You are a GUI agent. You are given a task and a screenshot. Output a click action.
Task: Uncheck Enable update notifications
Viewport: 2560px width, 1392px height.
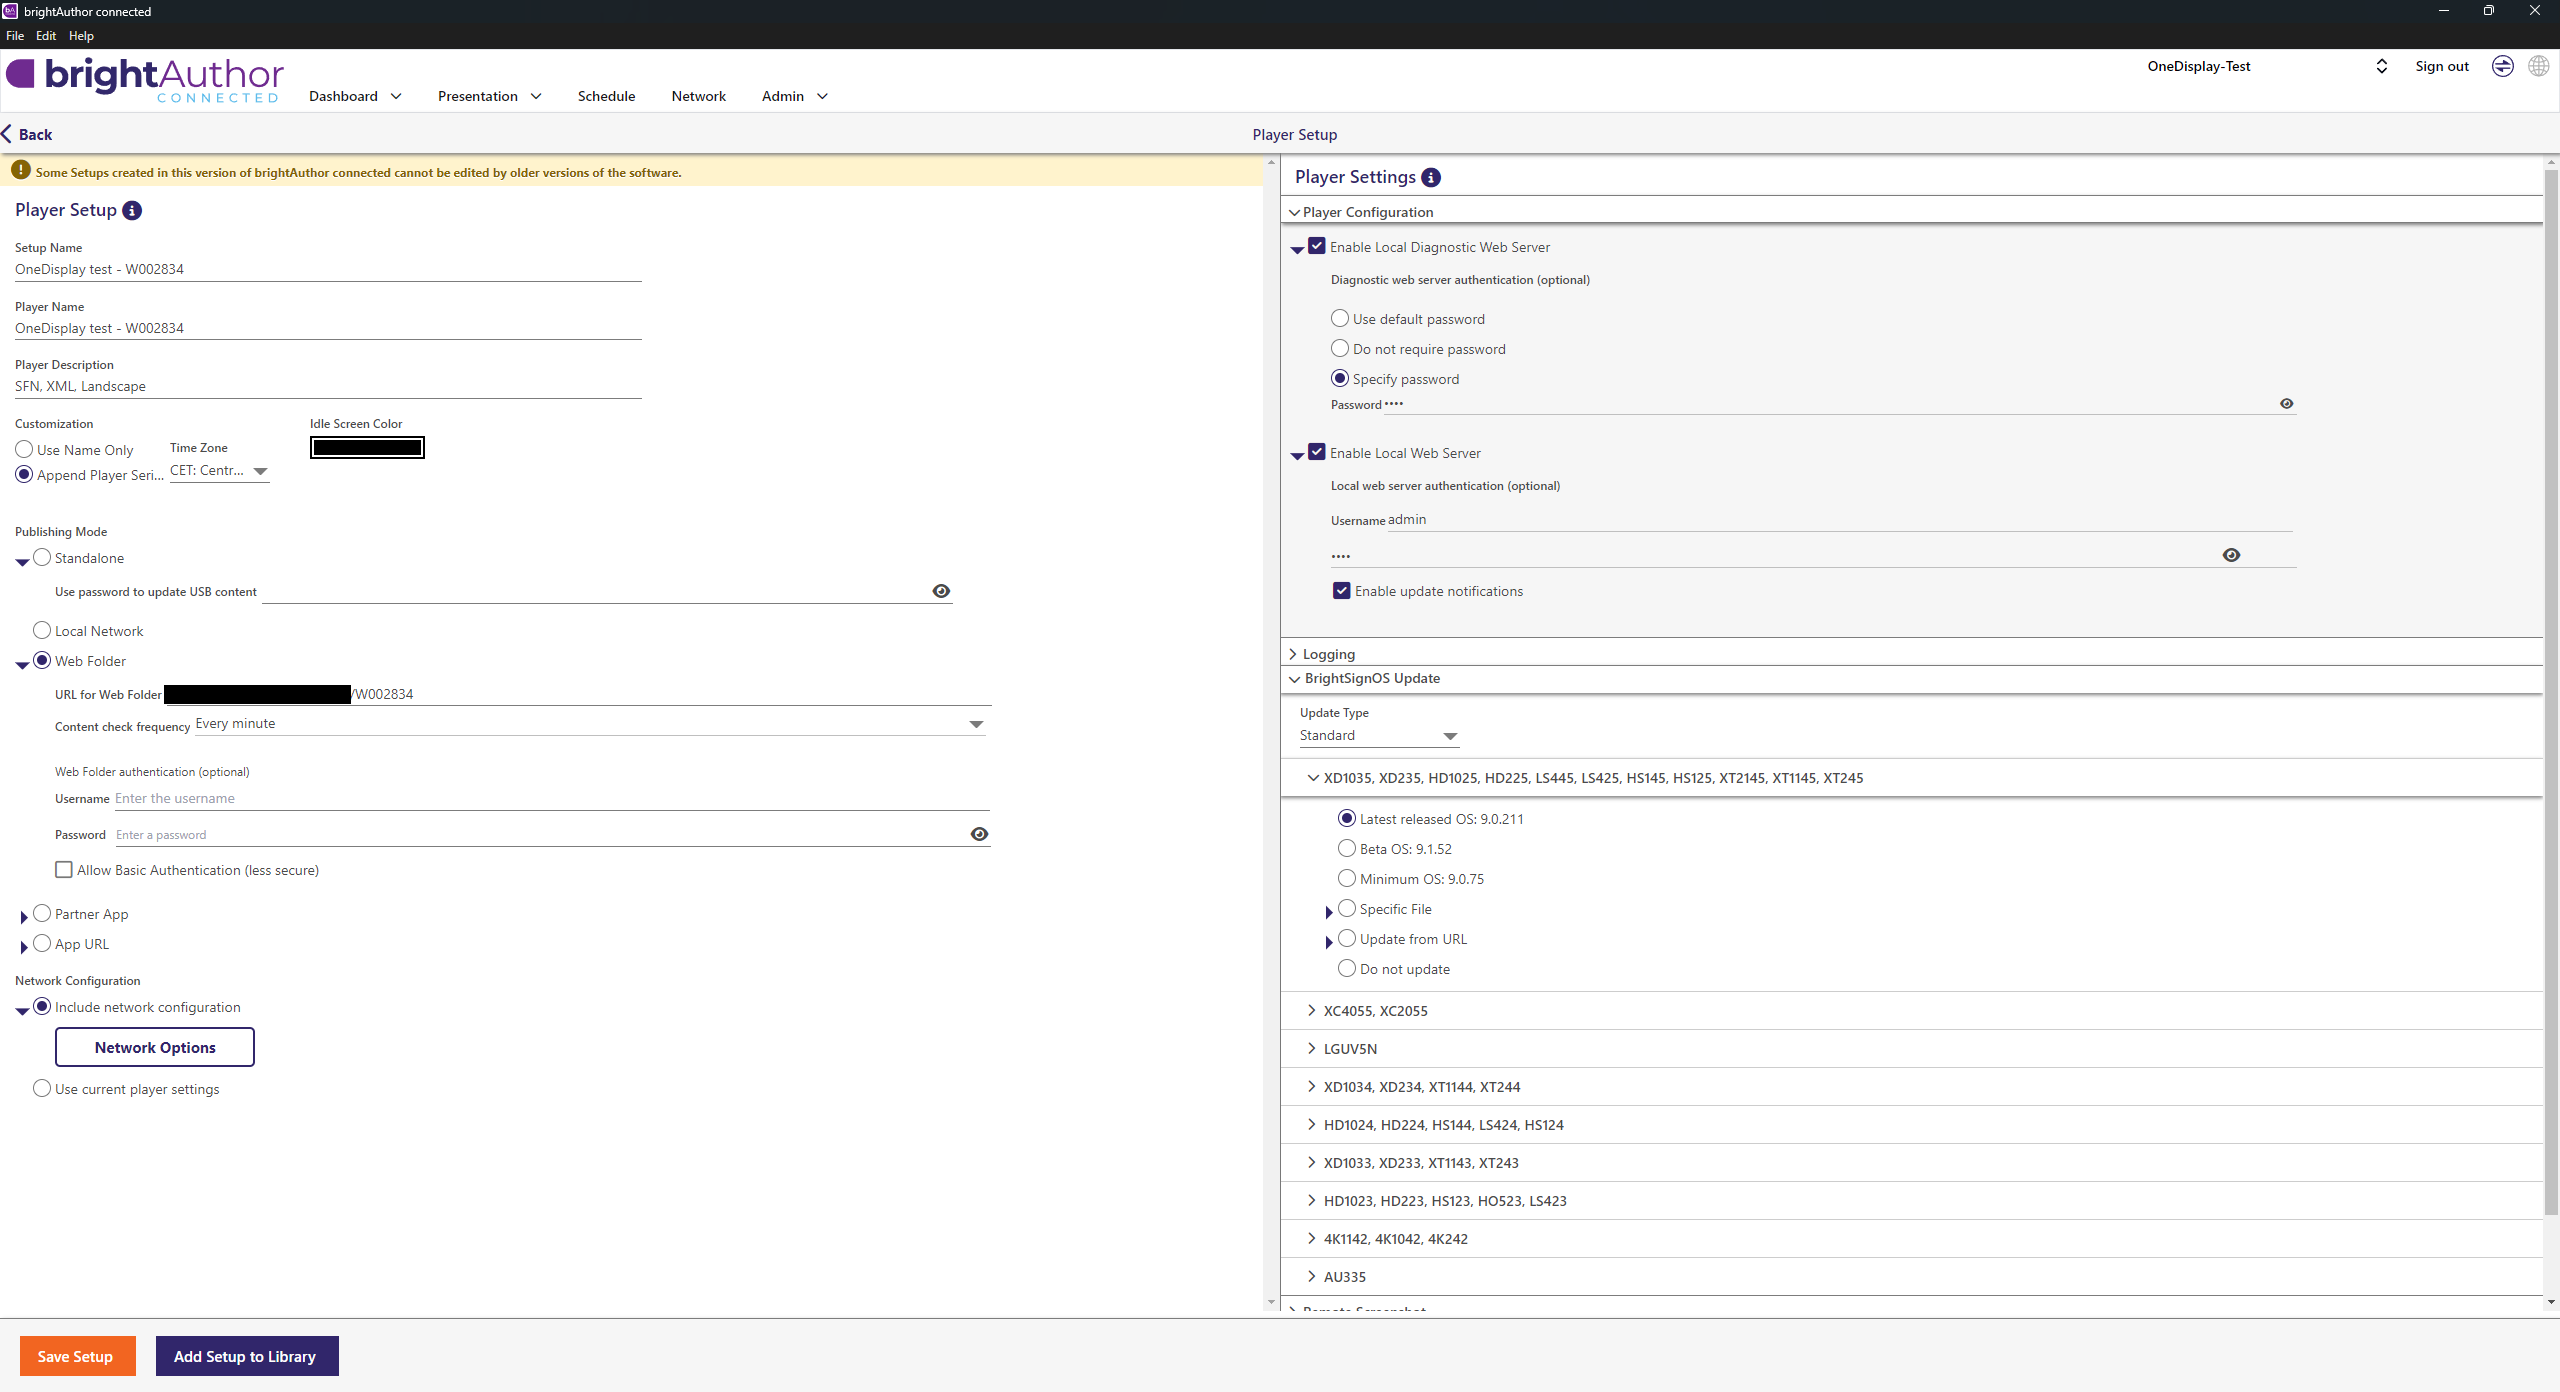pos(1342,591)
